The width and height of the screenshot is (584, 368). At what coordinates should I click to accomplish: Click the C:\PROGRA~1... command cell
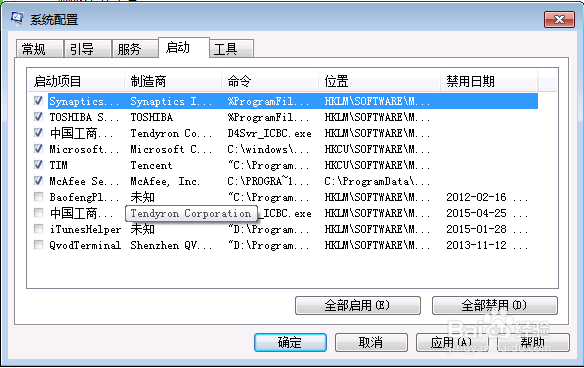[268, 181]
